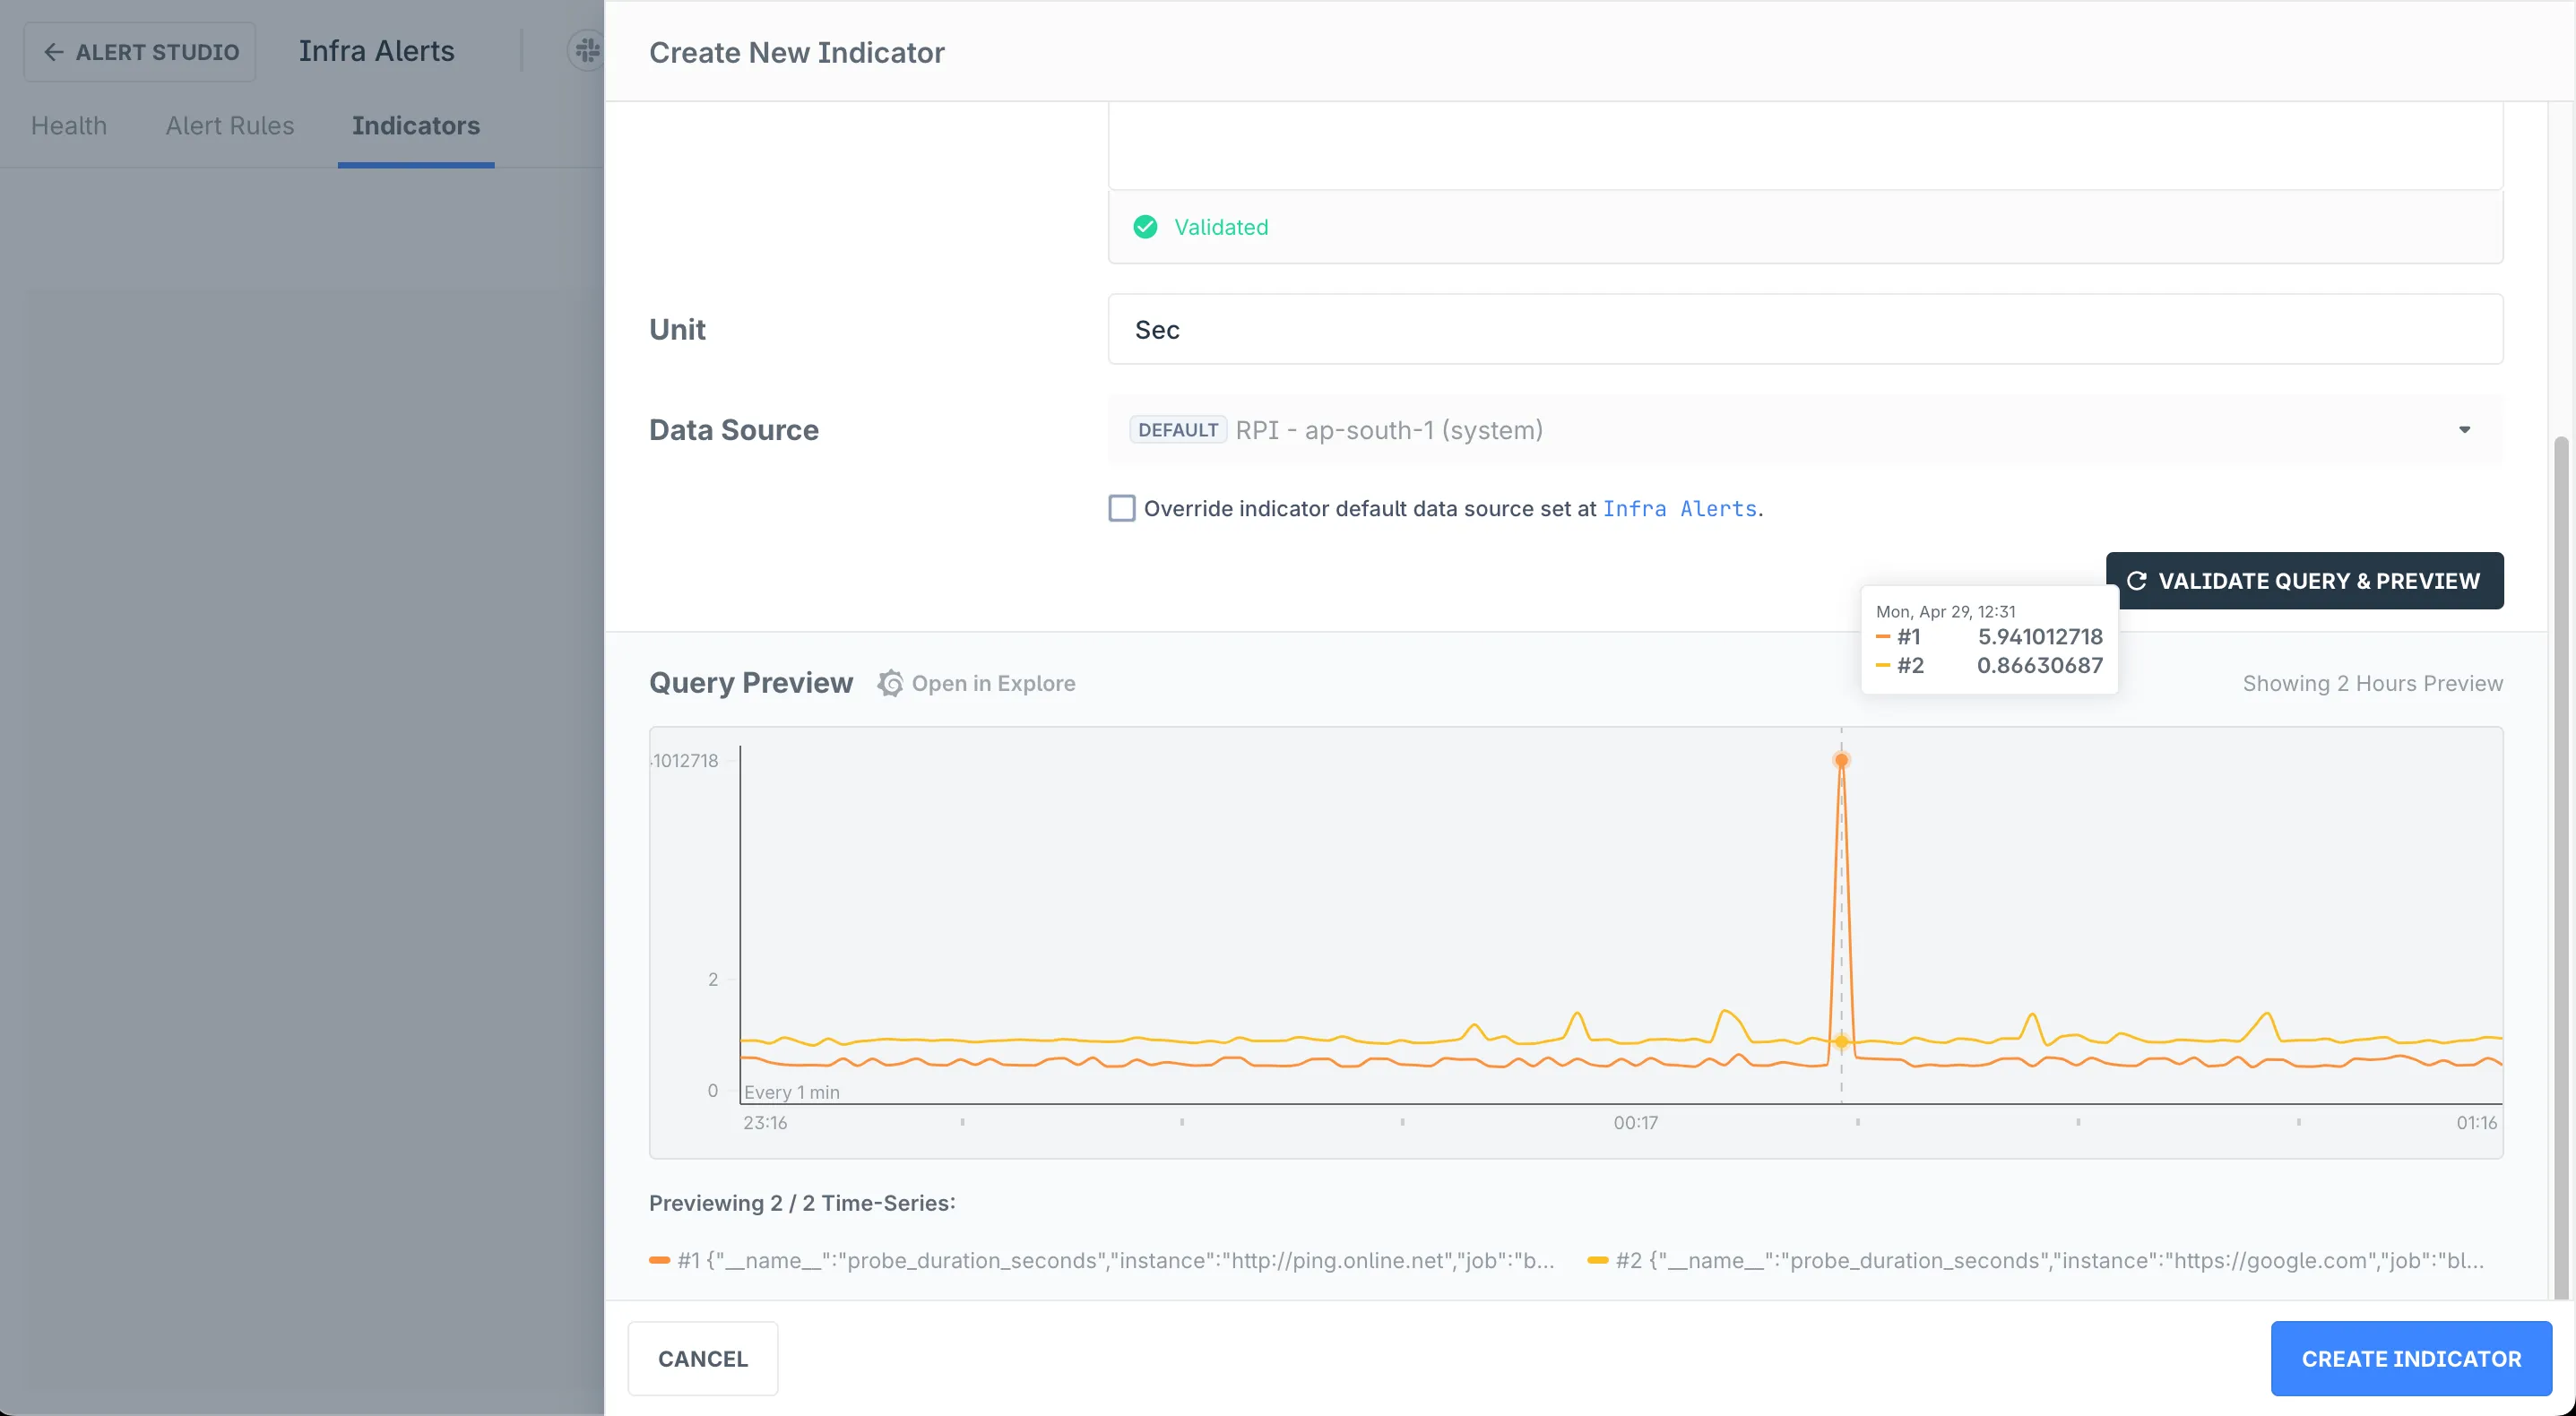
Task: Switch to the Health tab
Action: [69, 126]
